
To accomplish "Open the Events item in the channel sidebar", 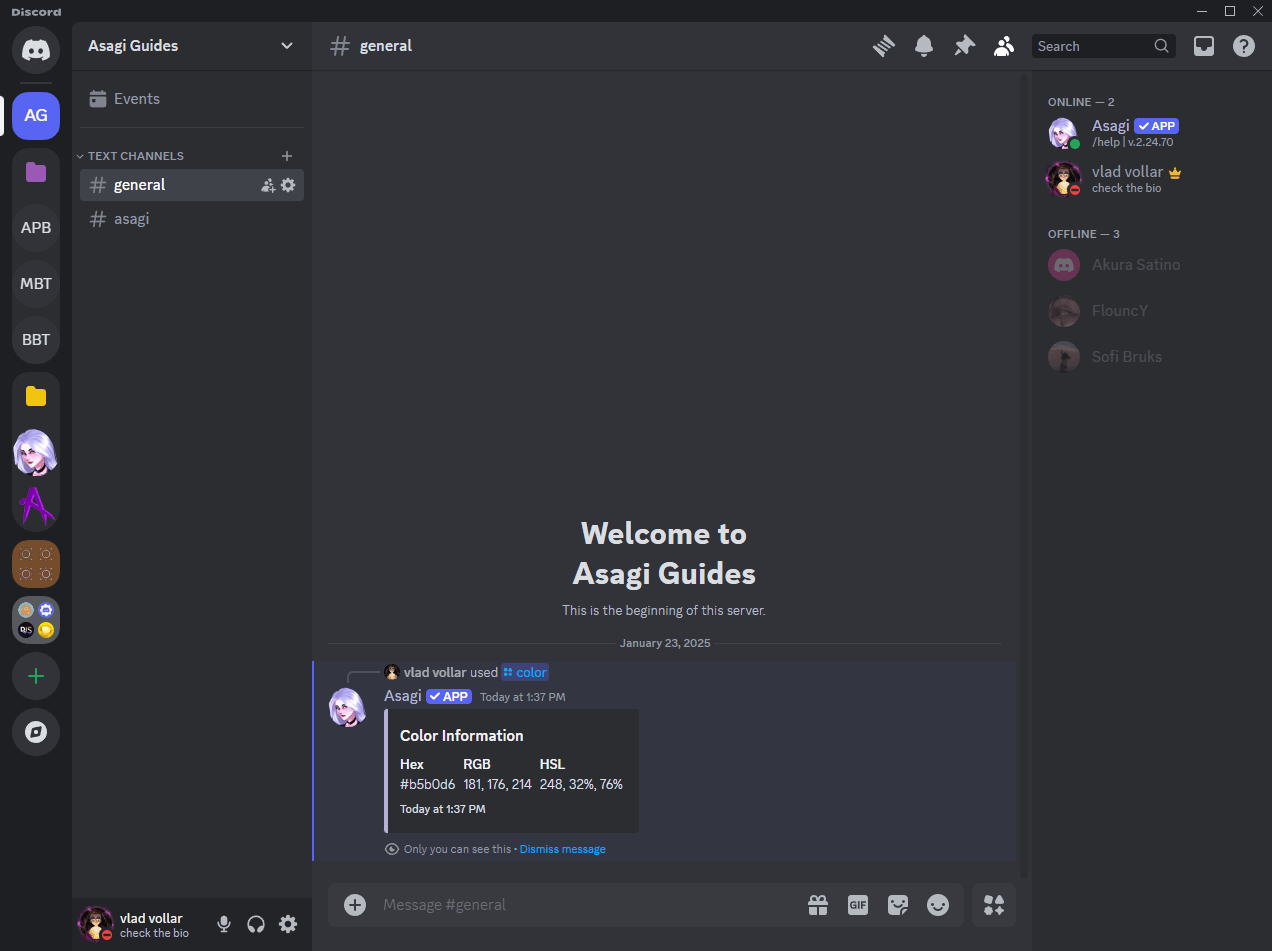I will point(191,99).
